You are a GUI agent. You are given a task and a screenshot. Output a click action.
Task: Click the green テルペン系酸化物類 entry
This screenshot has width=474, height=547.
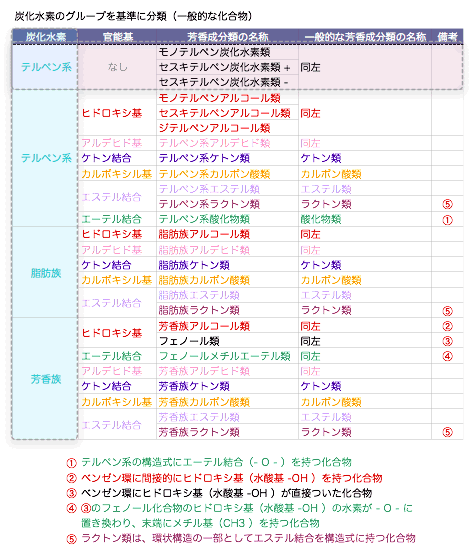point(204,219)
